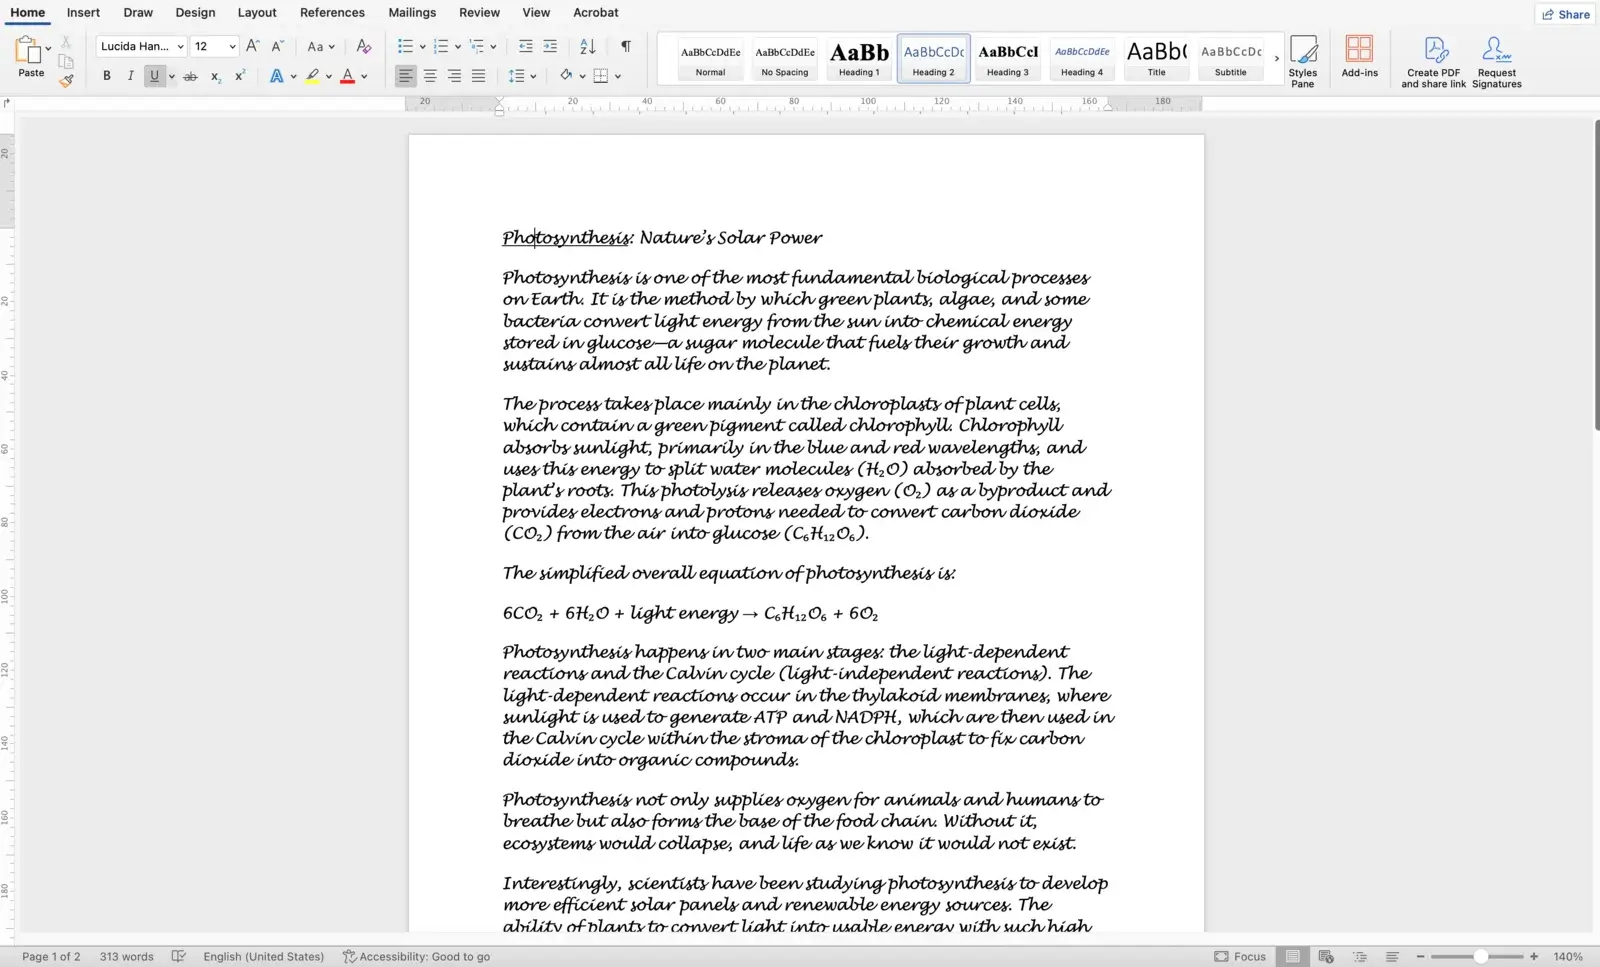Align text right
Screen dimensions: 1600x967
[x=454, y=76]
